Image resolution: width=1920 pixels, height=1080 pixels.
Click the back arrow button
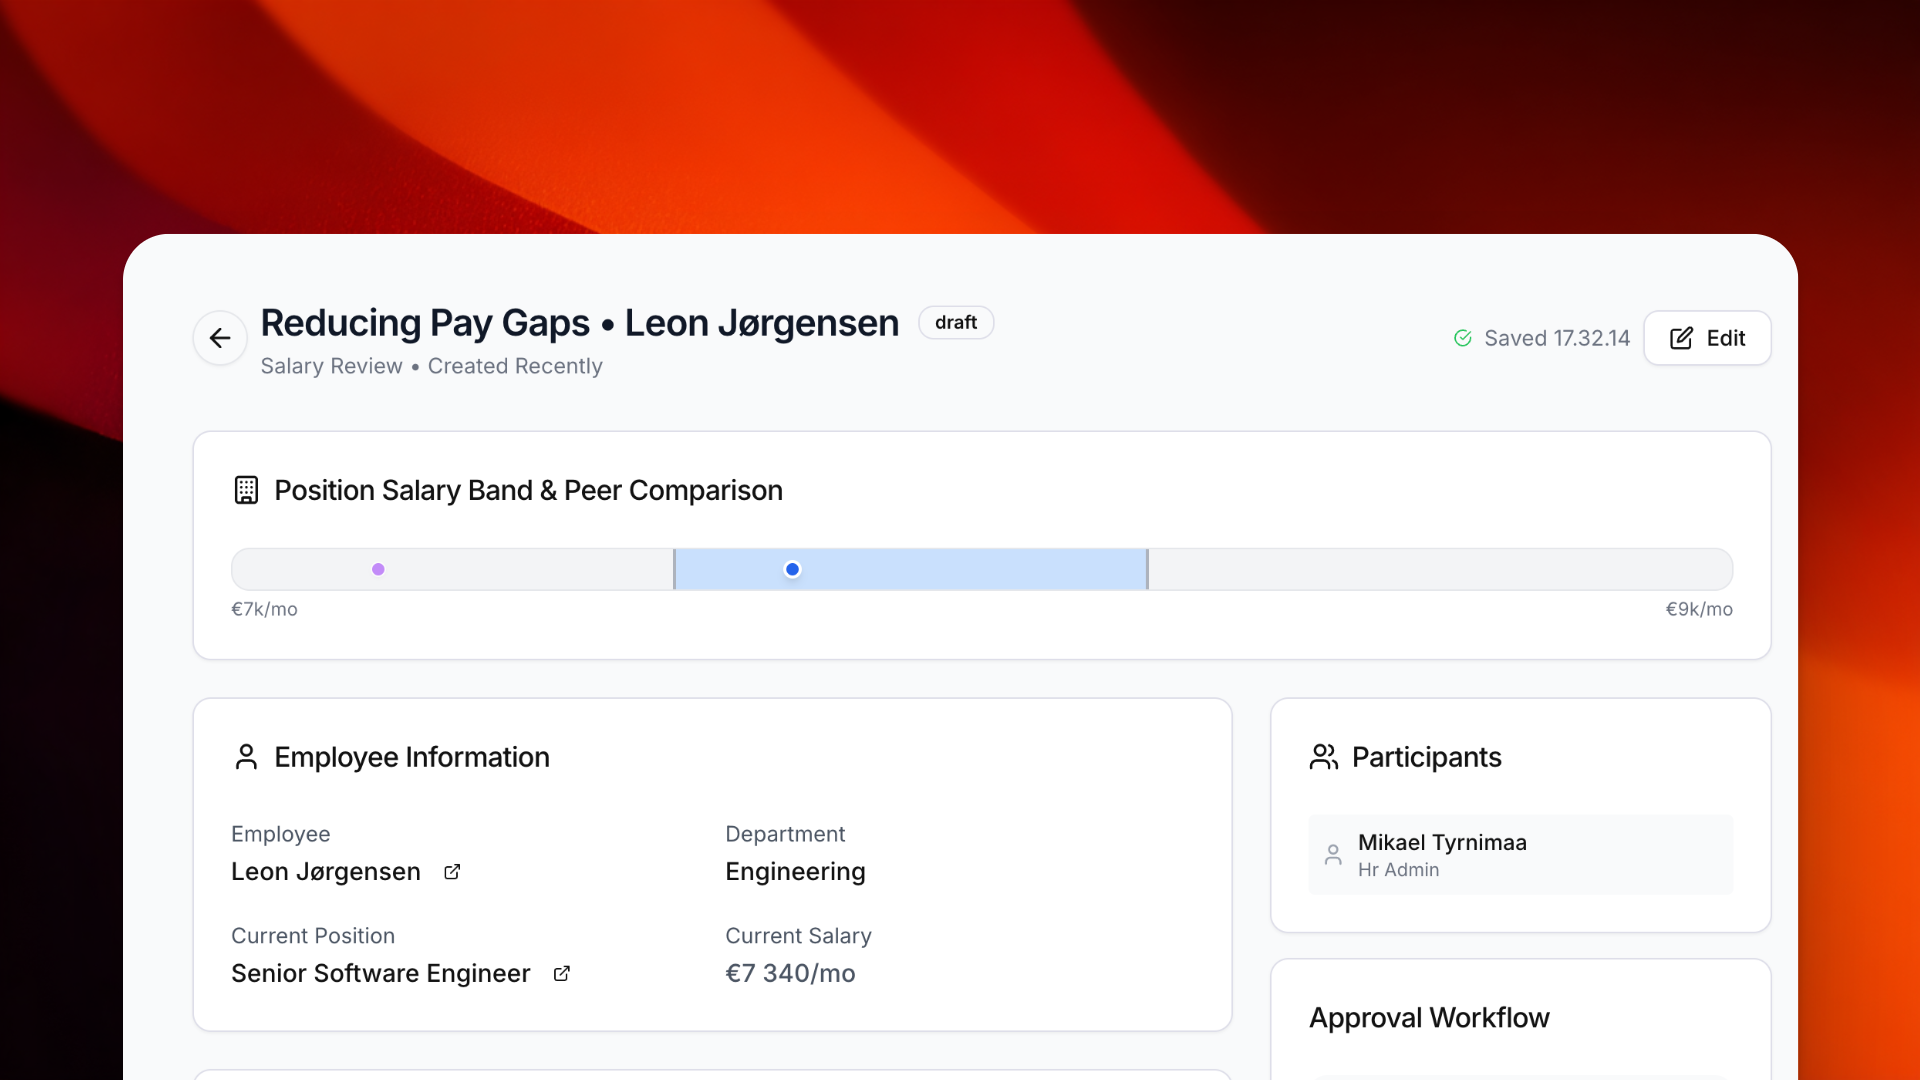click(x=220, y=339)
